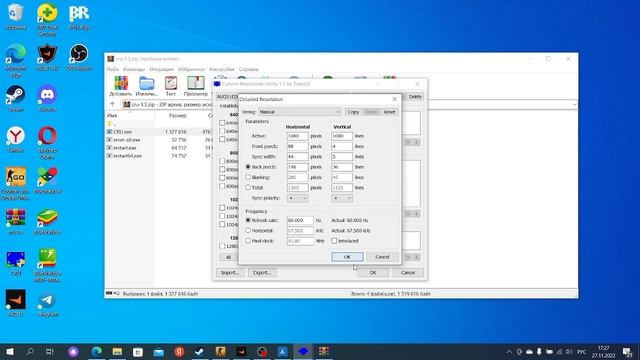Open the Commands menu in WinRAR
Image resolution: width=640 pixels, height=360 pixels.
click(x=134, y=69)
